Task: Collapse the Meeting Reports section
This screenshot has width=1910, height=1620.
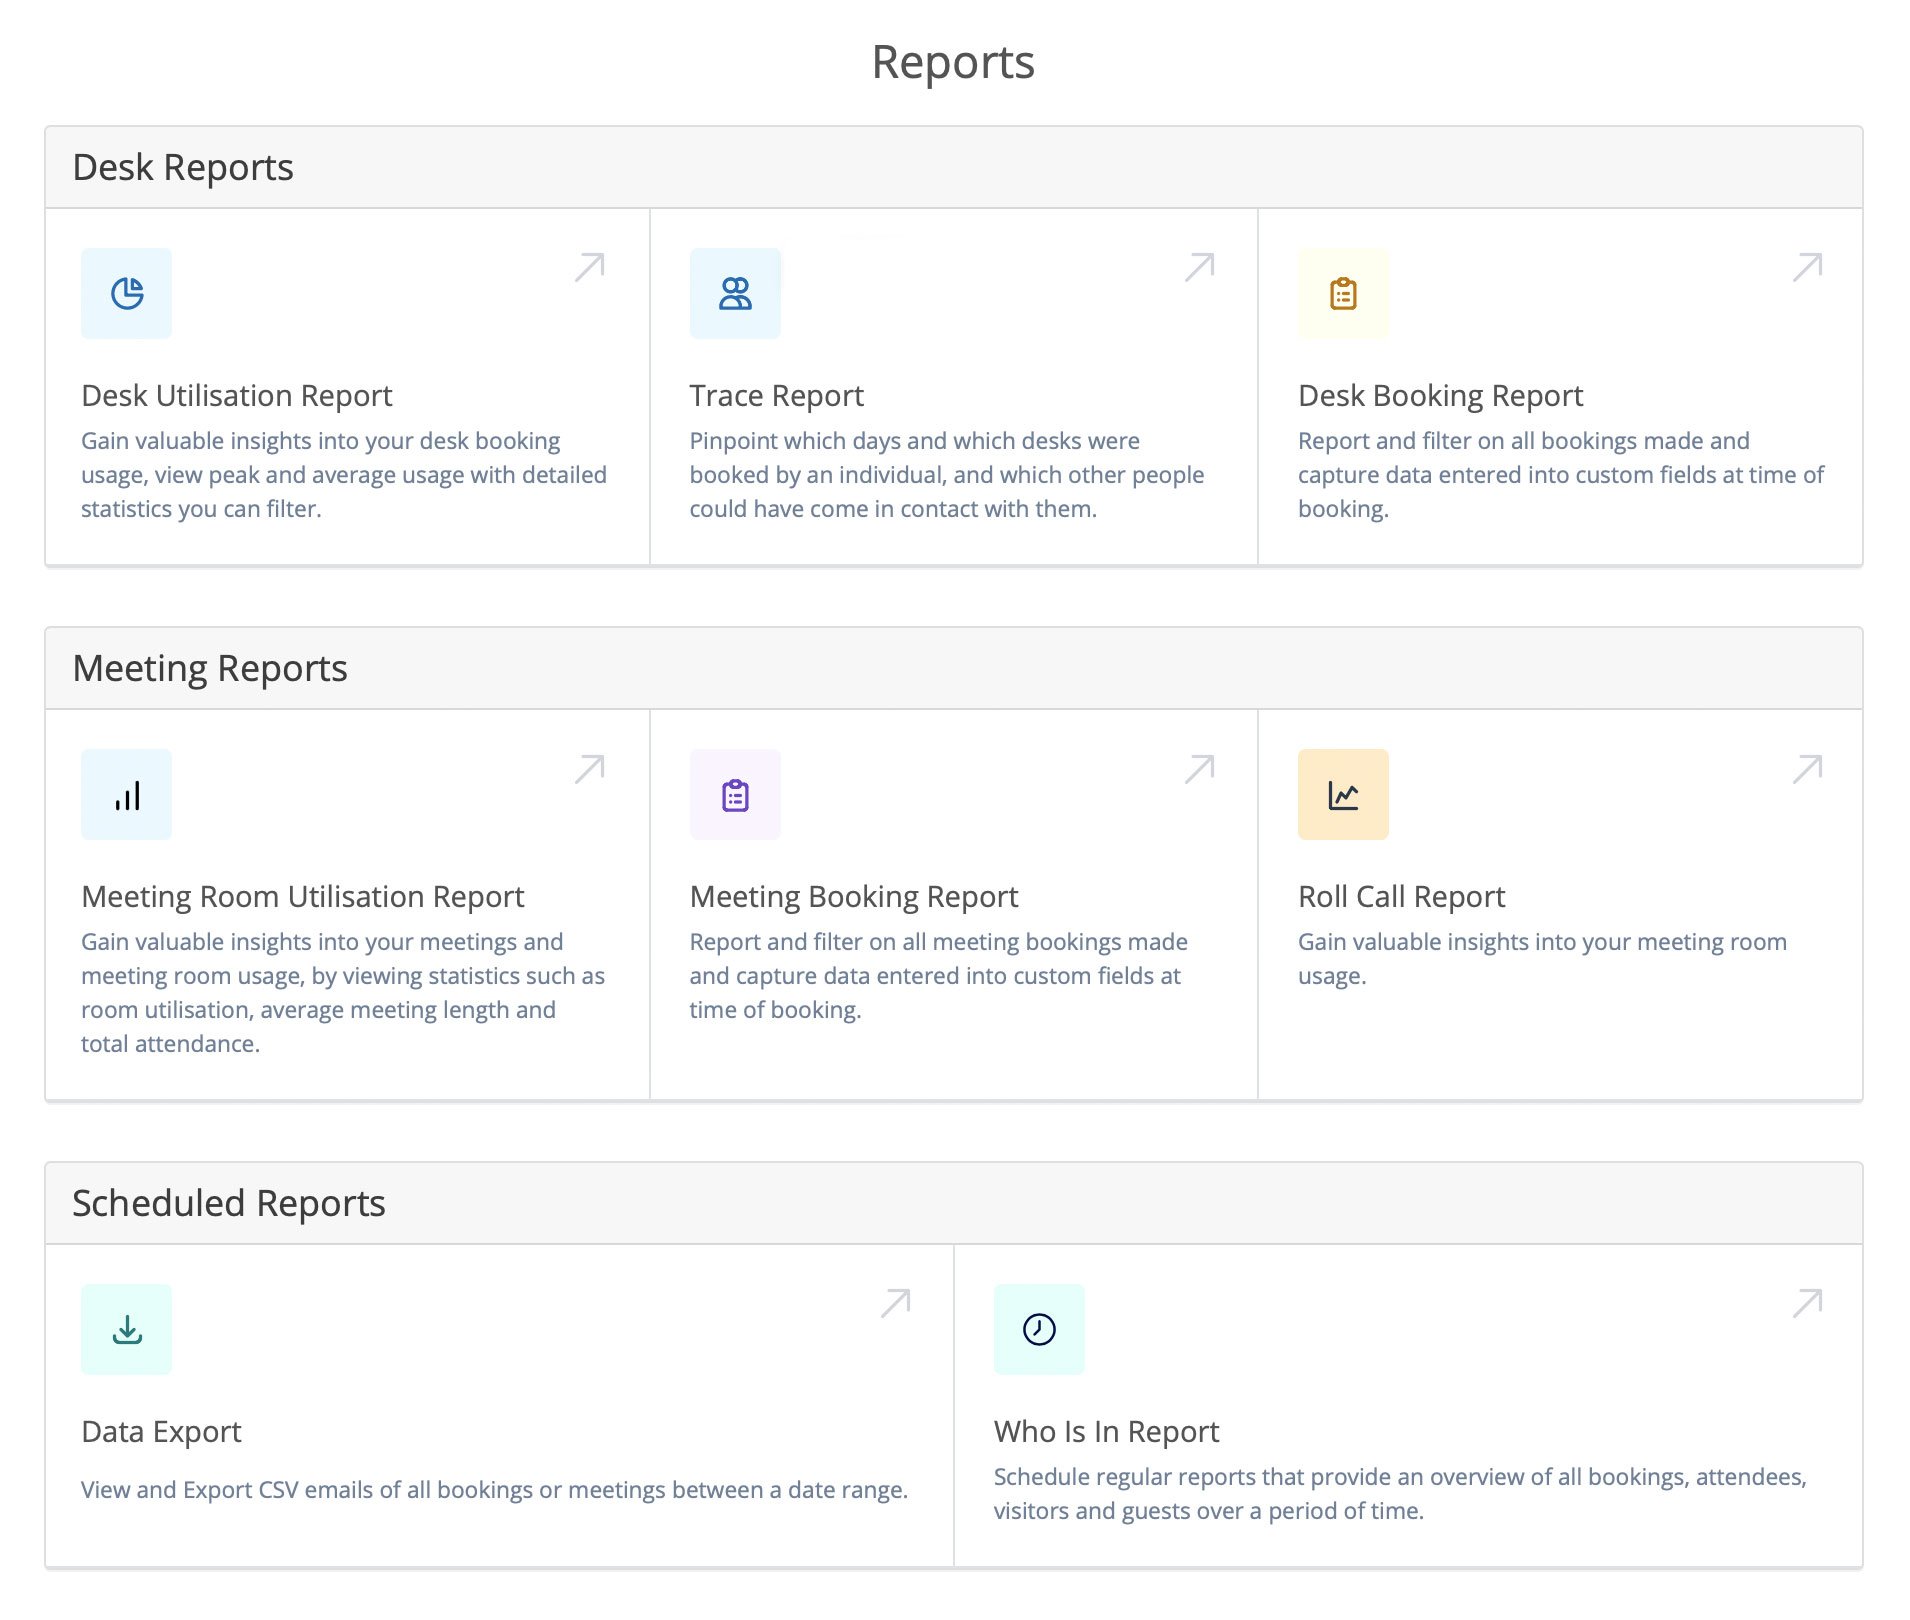Action: [211, 667]
